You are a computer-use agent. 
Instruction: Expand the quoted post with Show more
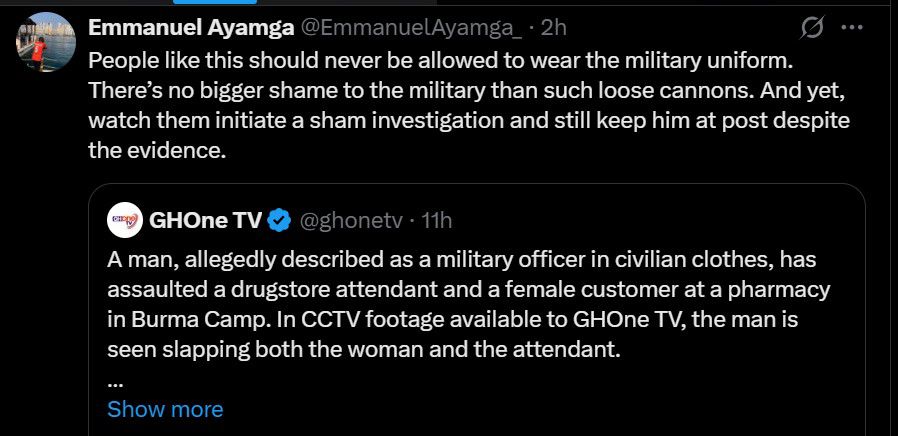tap(165, 409)
